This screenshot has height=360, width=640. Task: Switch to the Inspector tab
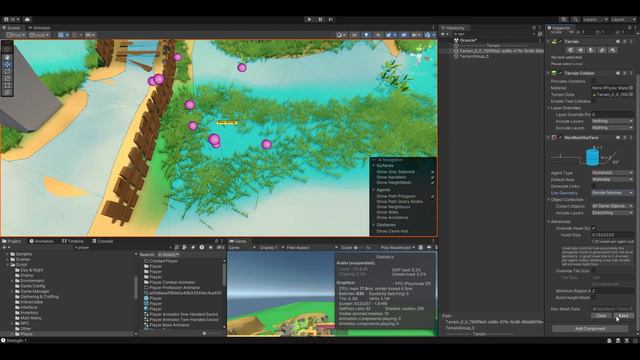point(560,28)
